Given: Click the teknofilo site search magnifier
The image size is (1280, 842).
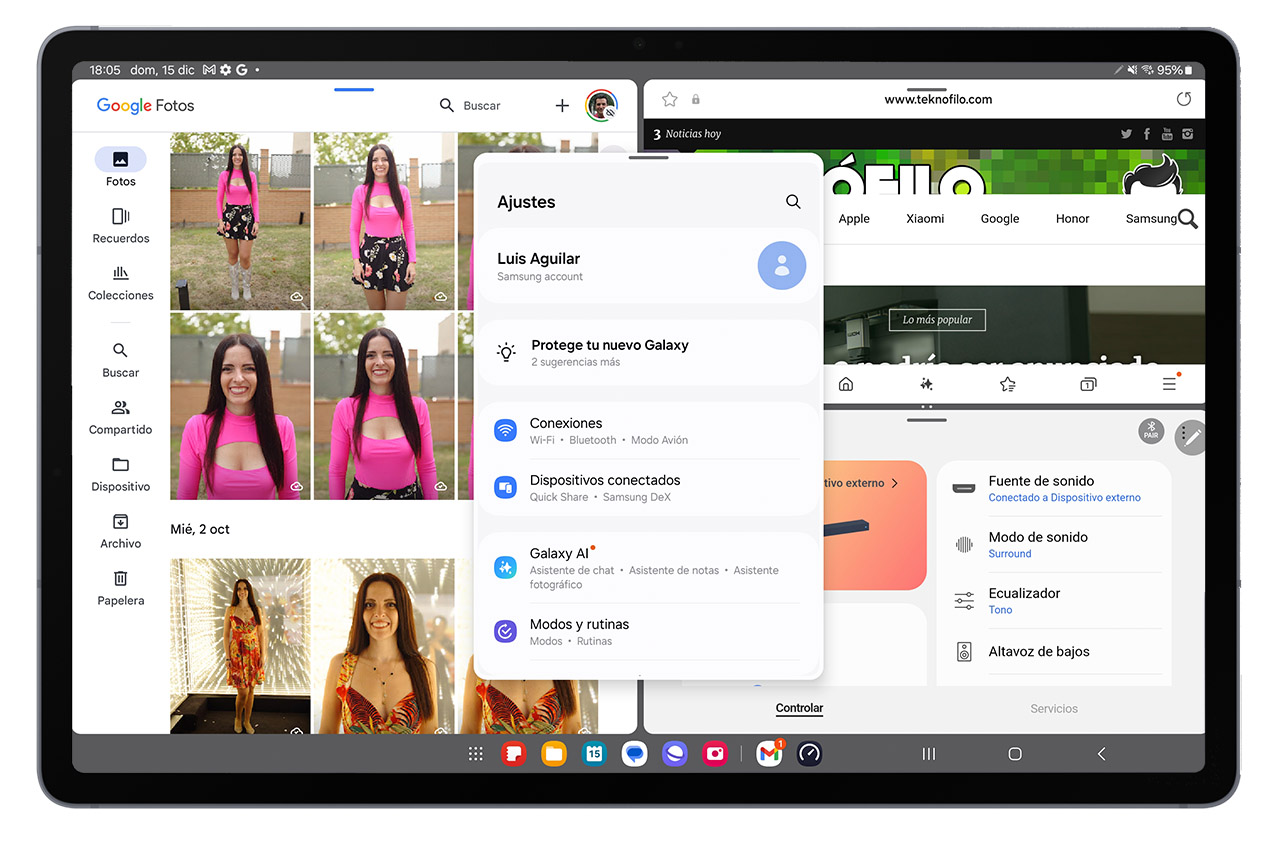Looking at the screenshot, I should pyautogui.click(x=1188, y=219).
